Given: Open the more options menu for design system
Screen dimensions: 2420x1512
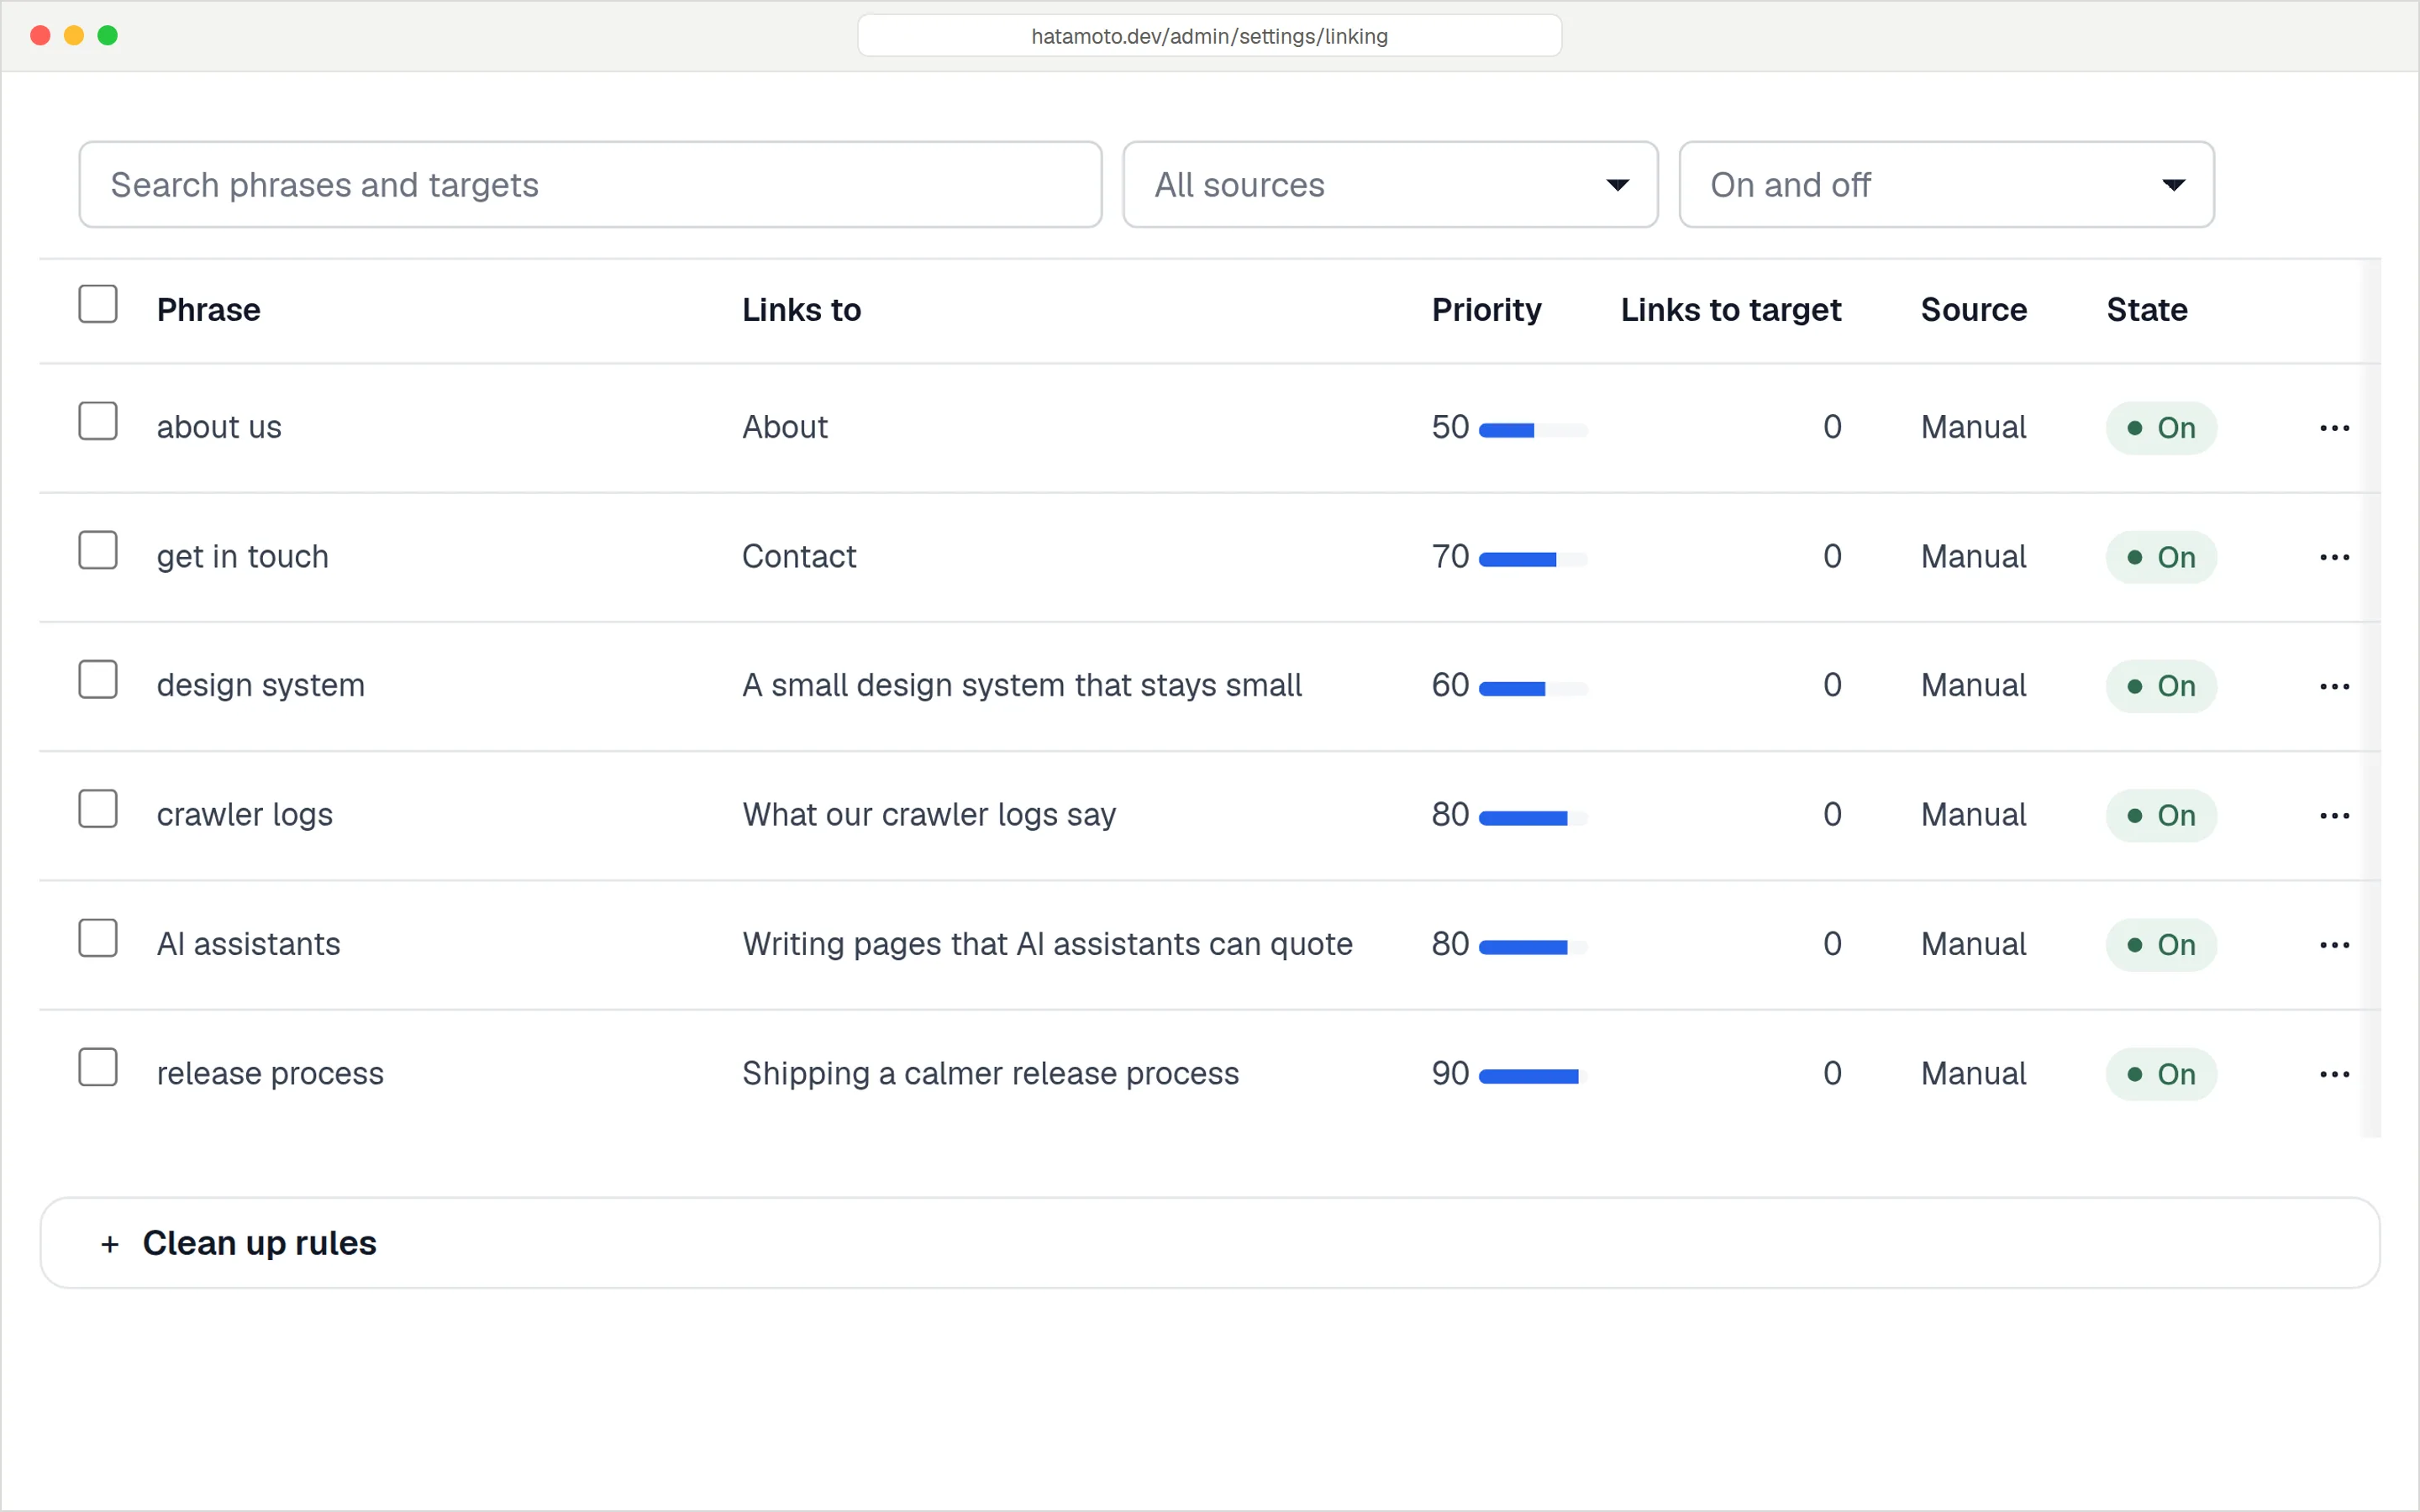Looking at the screenshot, I should tap(2334, 686).
